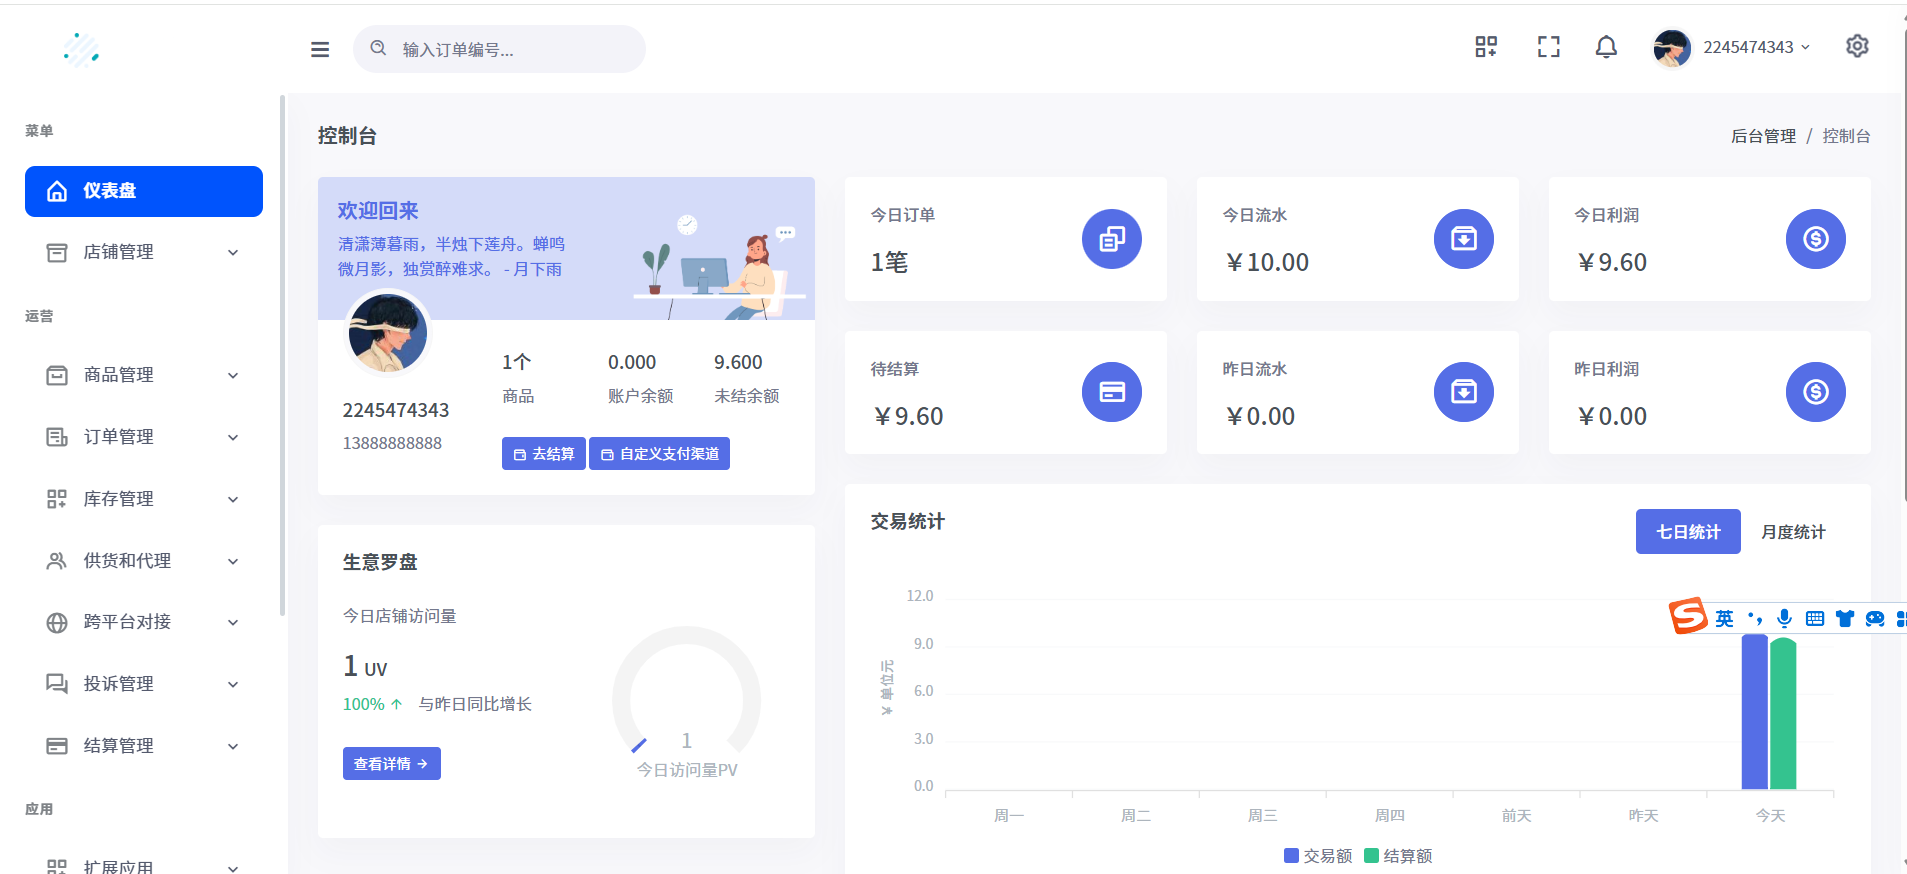Expand the 店铺管理 menu chevron

pyautogui.click(x=233, y=253)
